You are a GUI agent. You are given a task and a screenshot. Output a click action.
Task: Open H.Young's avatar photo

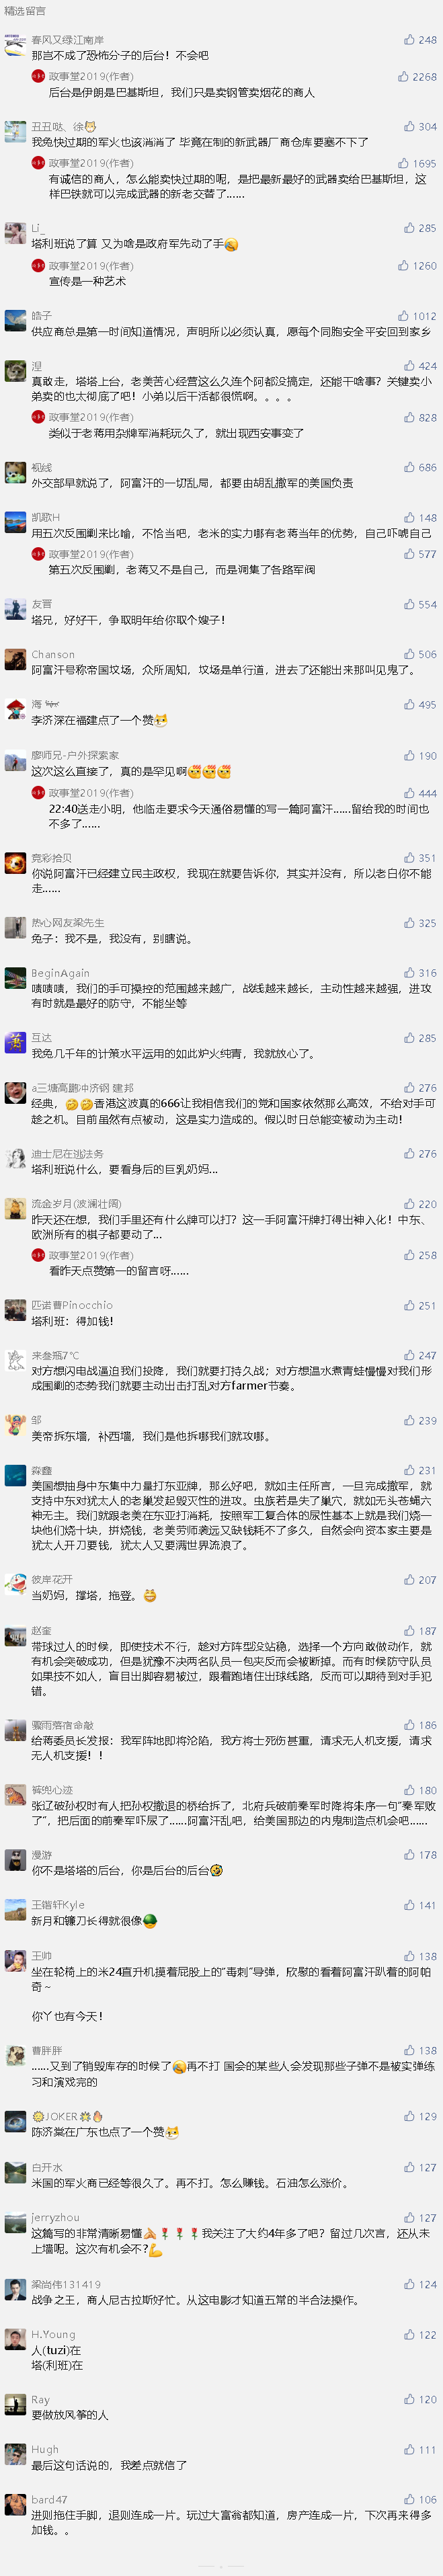pyautogui.click(x=15, y=2340)
